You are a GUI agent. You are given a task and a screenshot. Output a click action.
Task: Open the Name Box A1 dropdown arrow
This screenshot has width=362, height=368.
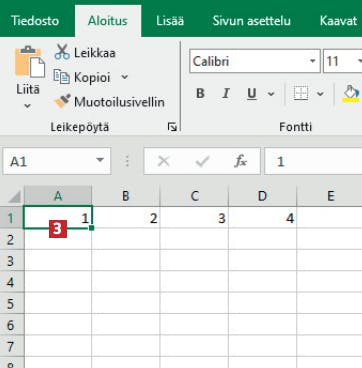(x=100, y=160)
